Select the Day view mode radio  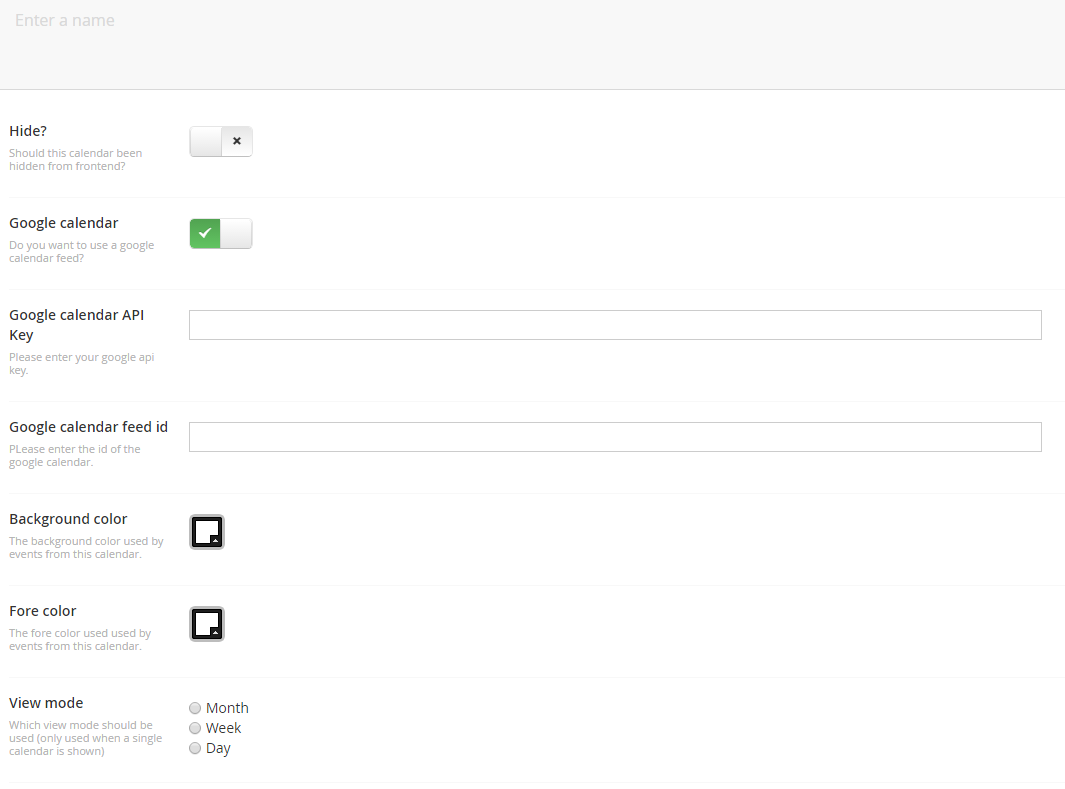click(x=195, y=748)
